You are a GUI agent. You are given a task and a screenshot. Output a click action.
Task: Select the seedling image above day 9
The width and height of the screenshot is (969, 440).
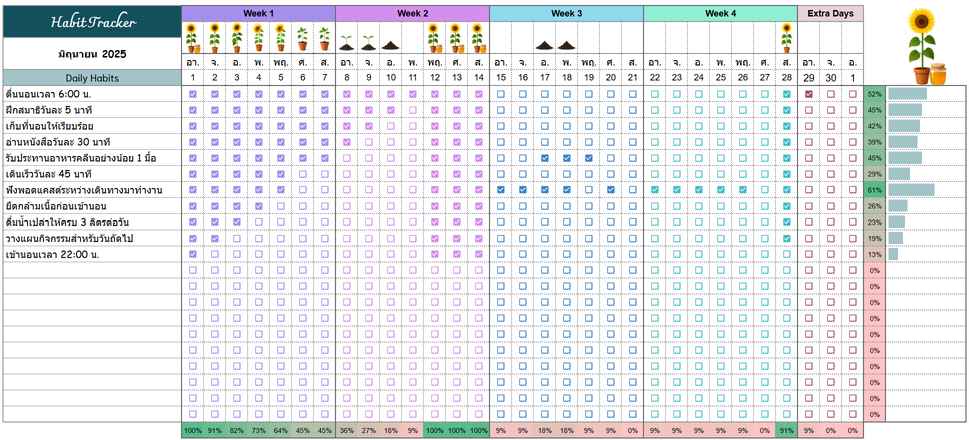pos(368,43)
